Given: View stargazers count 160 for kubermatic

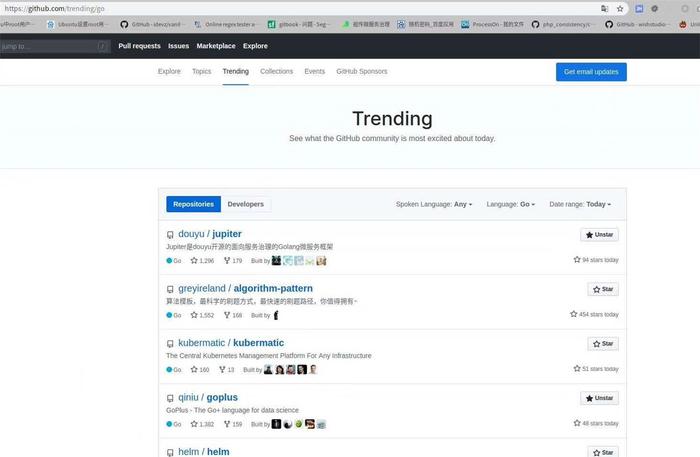Looking at the screenshot, I should pyautogui.click(x=200, y=370).
